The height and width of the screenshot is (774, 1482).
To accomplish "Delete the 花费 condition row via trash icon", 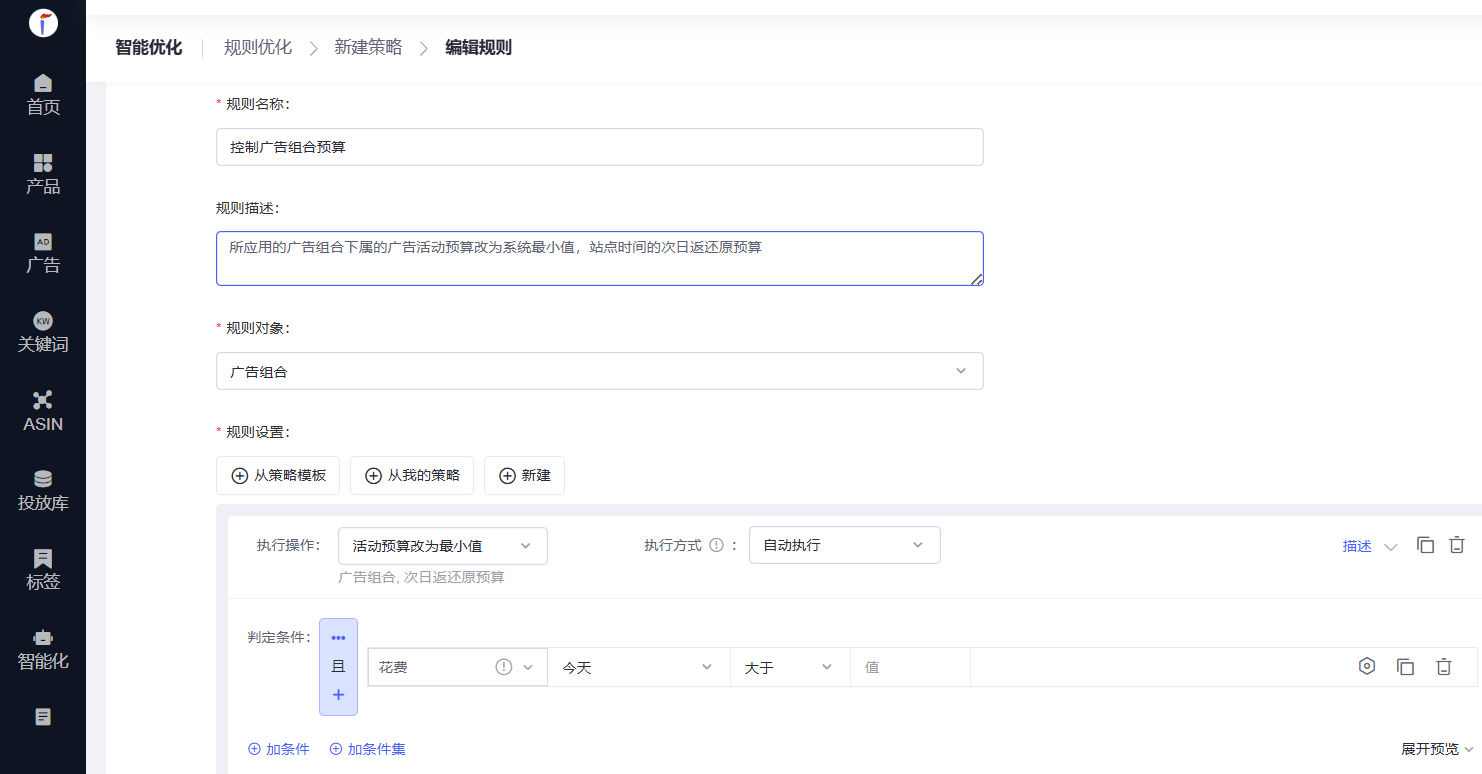I will (x=1443, y=667).
